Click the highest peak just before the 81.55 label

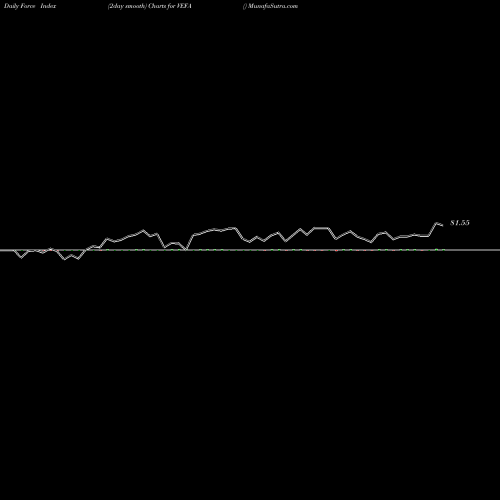(x=436, y=222)
